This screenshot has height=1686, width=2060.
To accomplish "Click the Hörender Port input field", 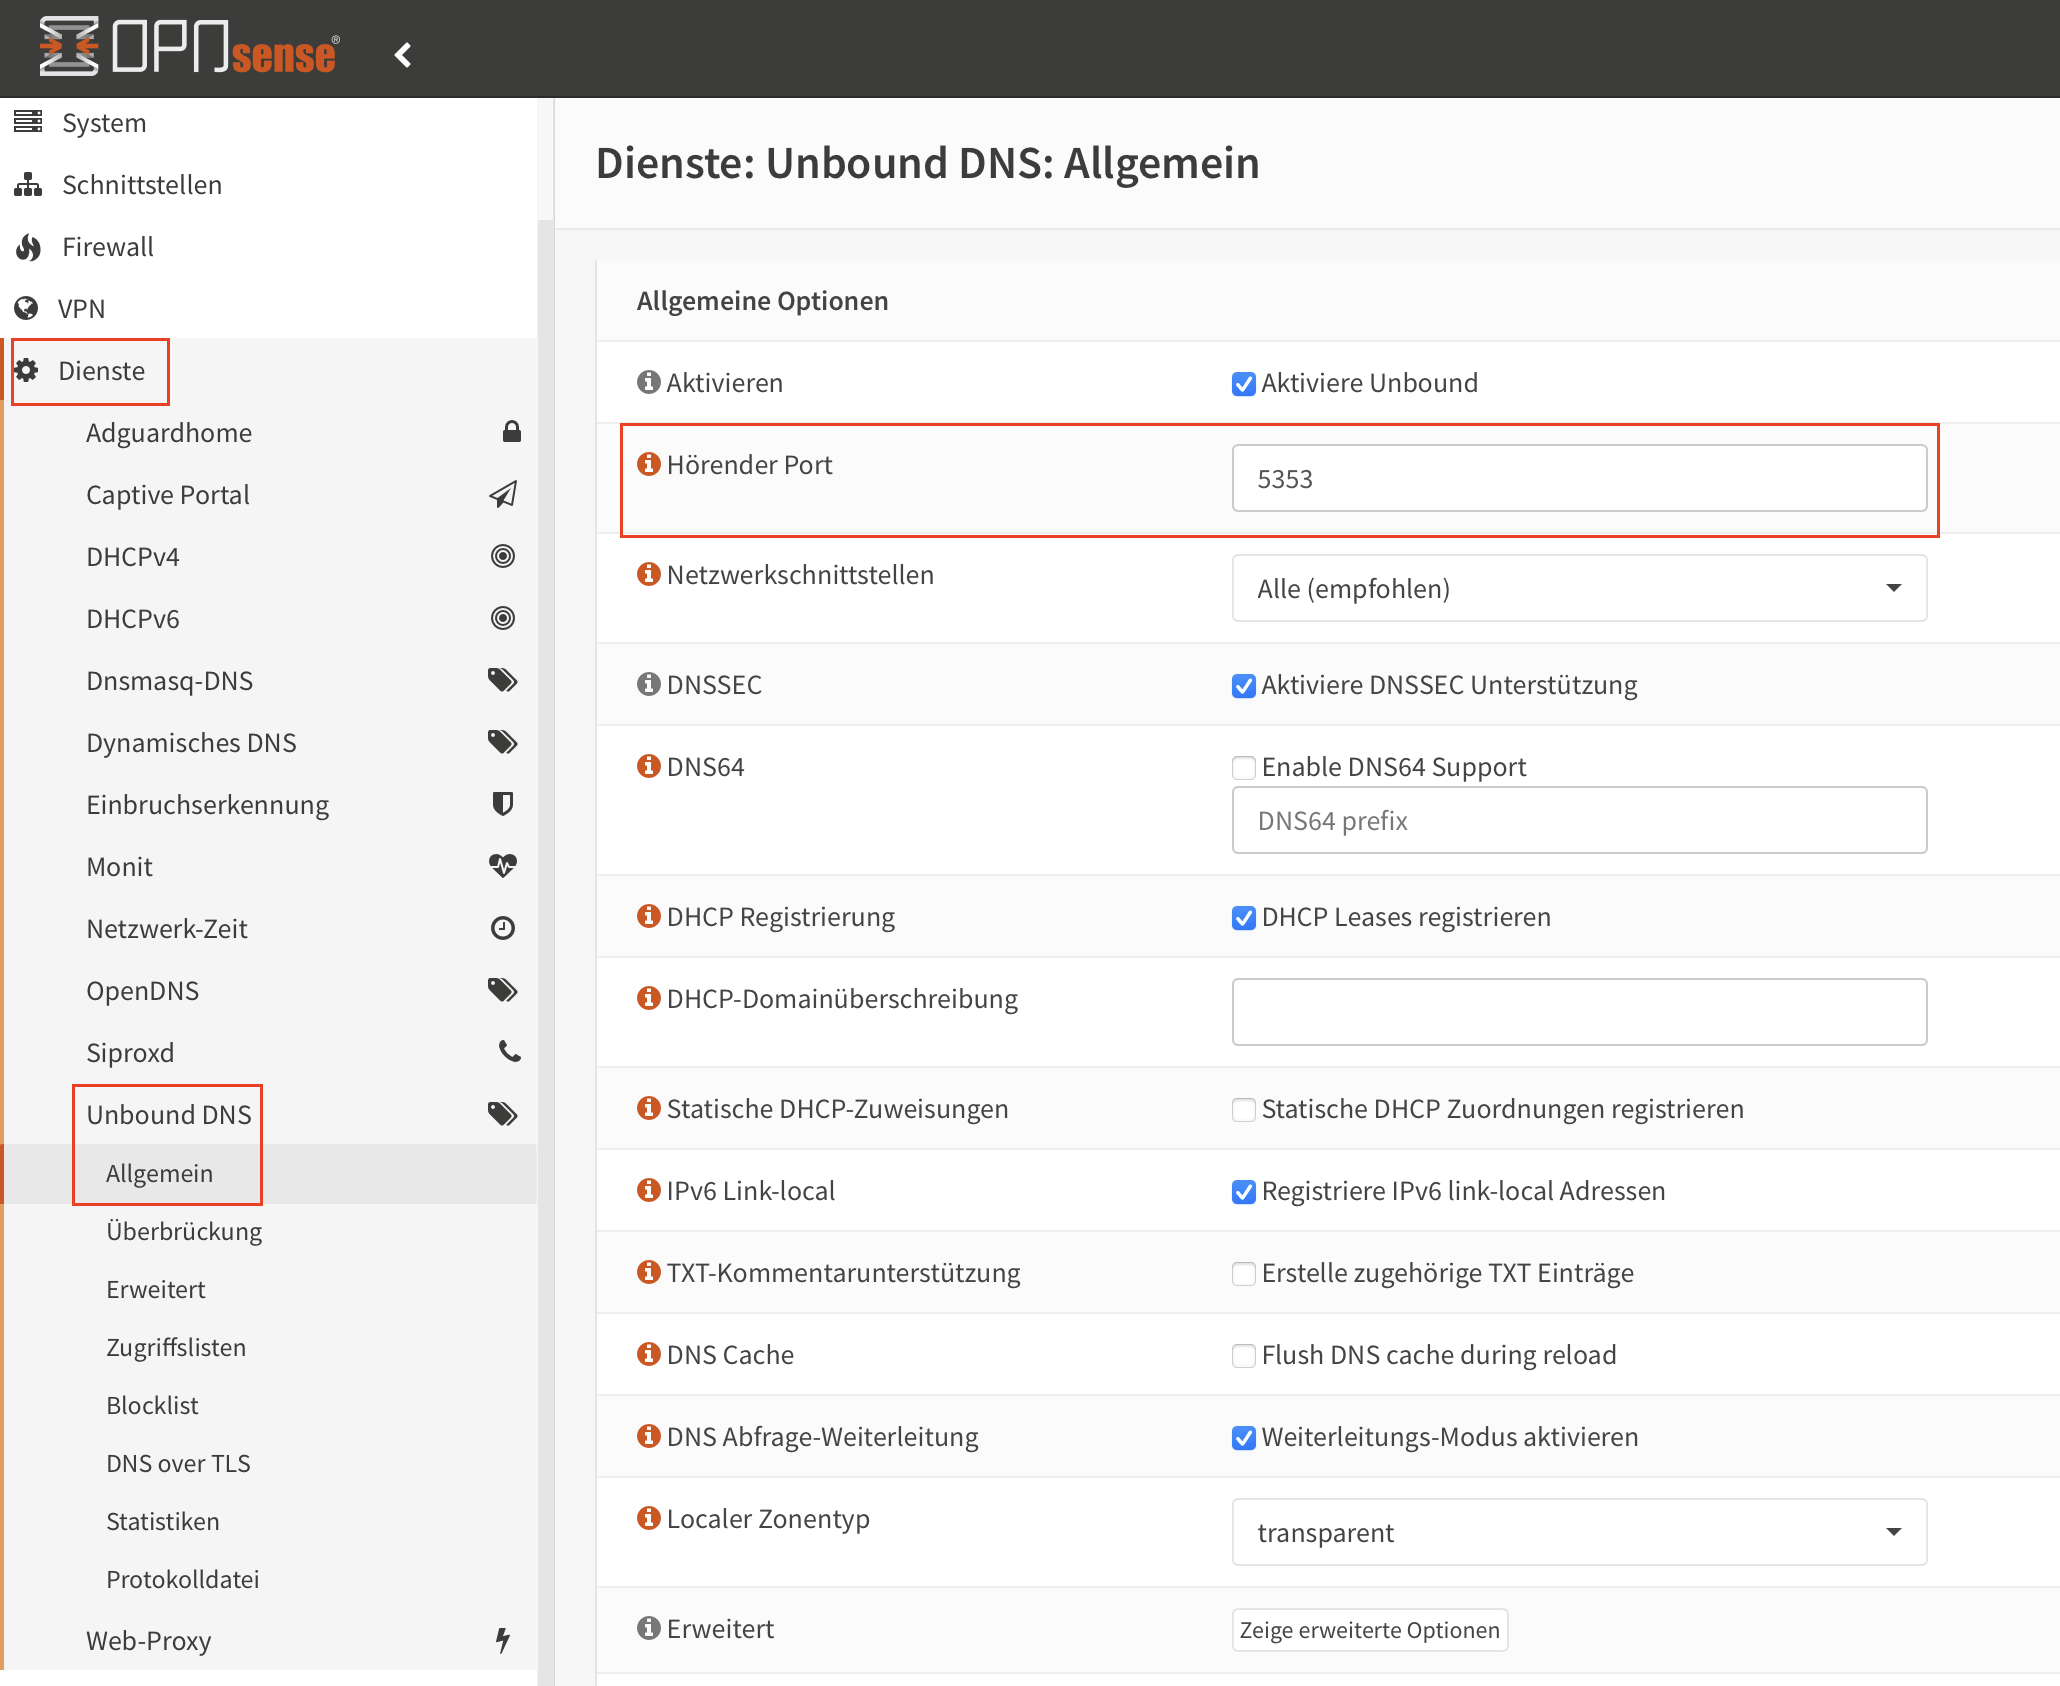I will click(1579, 478).
